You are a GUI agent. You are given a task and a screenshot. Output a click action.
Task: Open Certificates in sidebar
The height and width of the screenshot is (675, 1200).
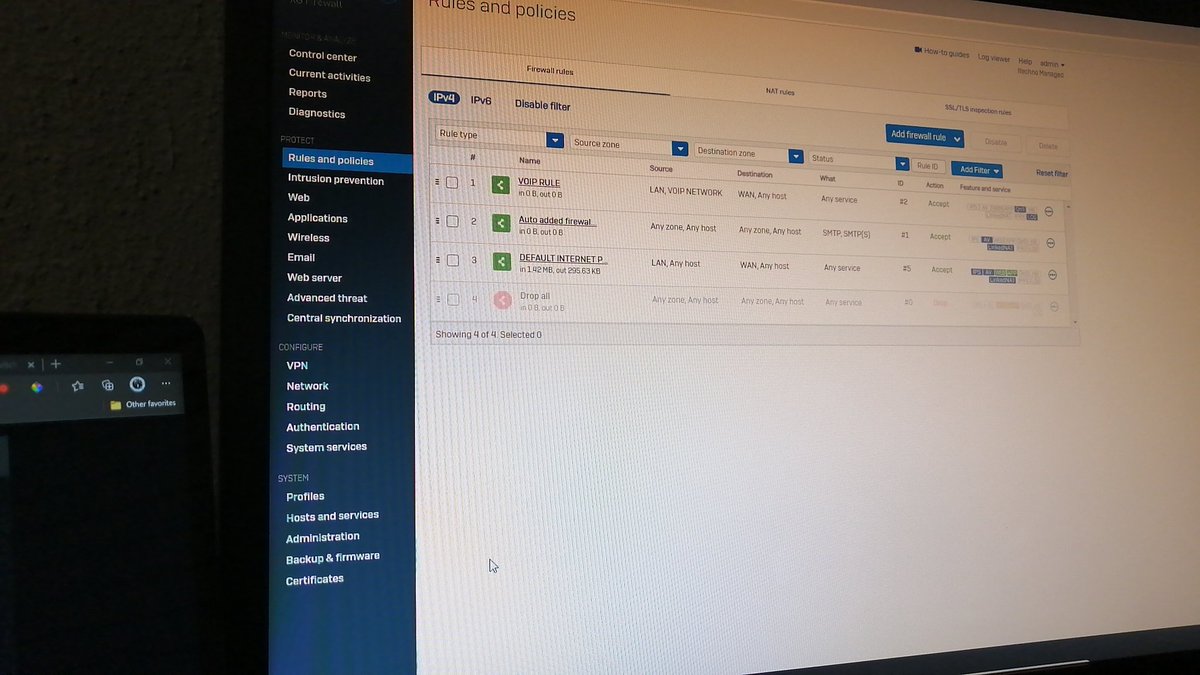[315, 580]
